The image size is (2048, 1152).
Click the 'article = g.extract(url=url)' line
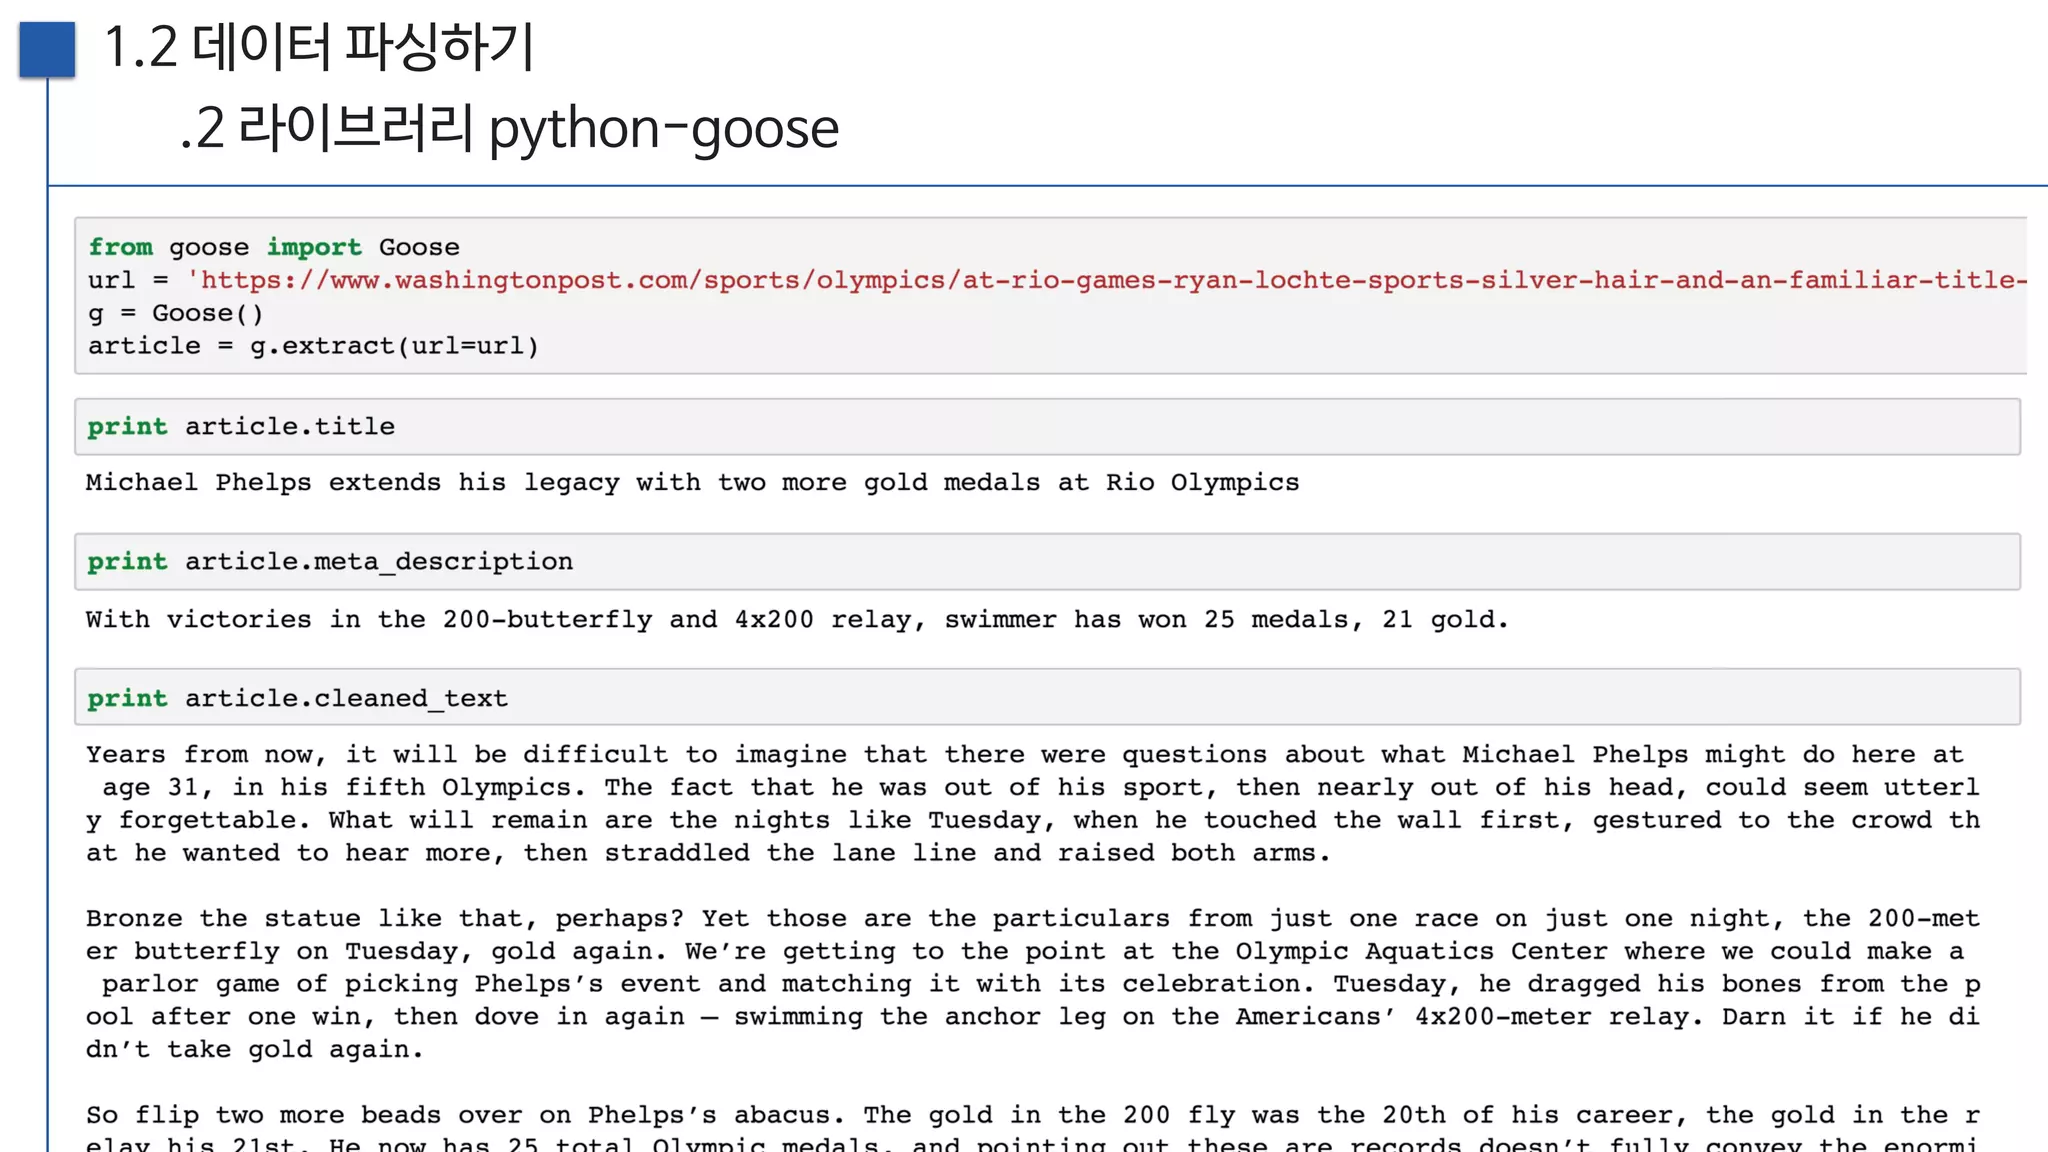[x=313, y=346]
